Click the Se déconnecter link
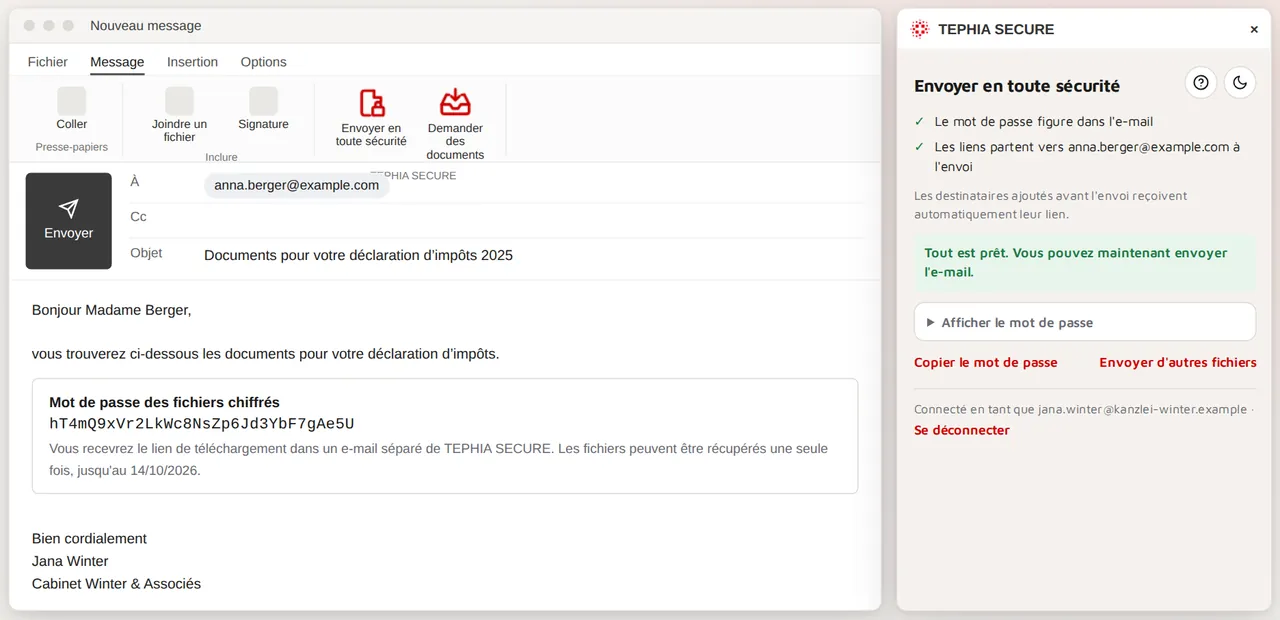1280x620 pixels. (x=962, y=430)
